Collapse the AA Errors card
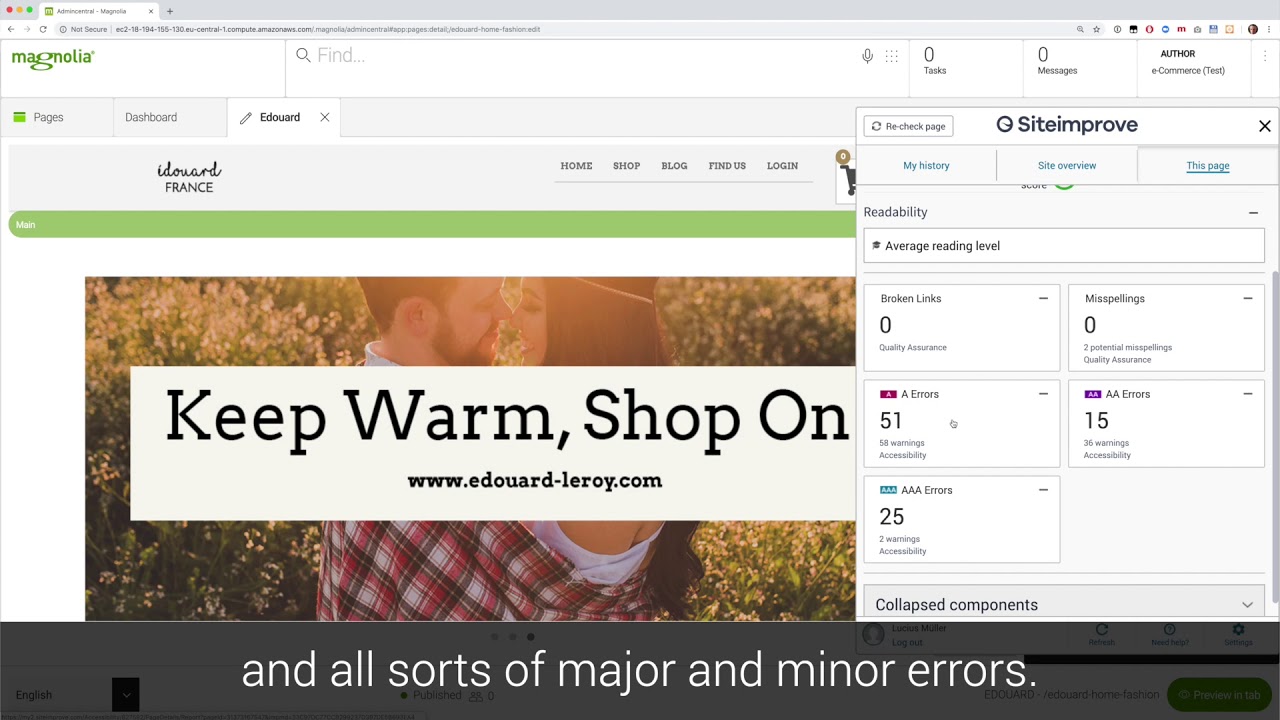The image size is (1280, 720). [1247, 394]
